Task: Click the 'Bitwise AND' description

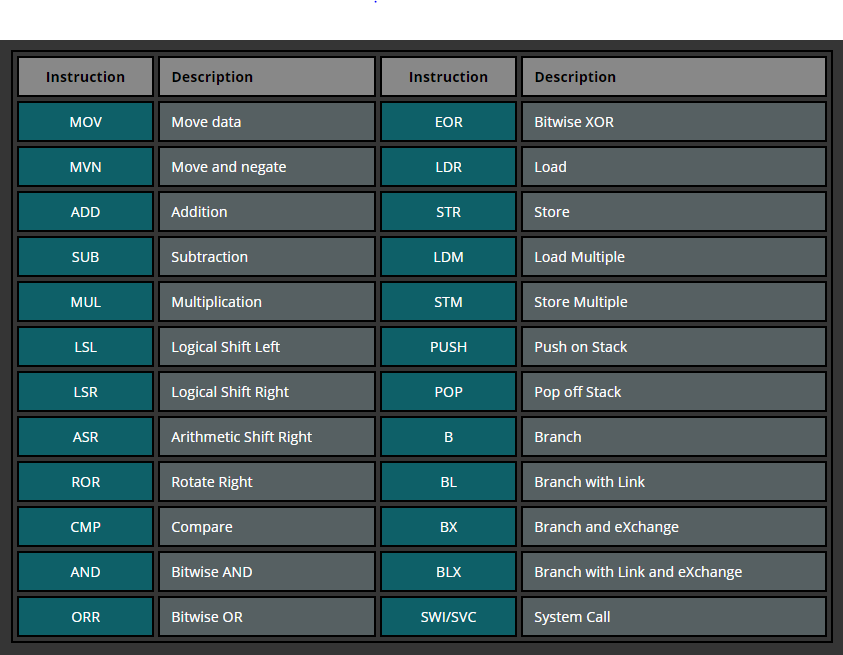Action: (267, 572)
